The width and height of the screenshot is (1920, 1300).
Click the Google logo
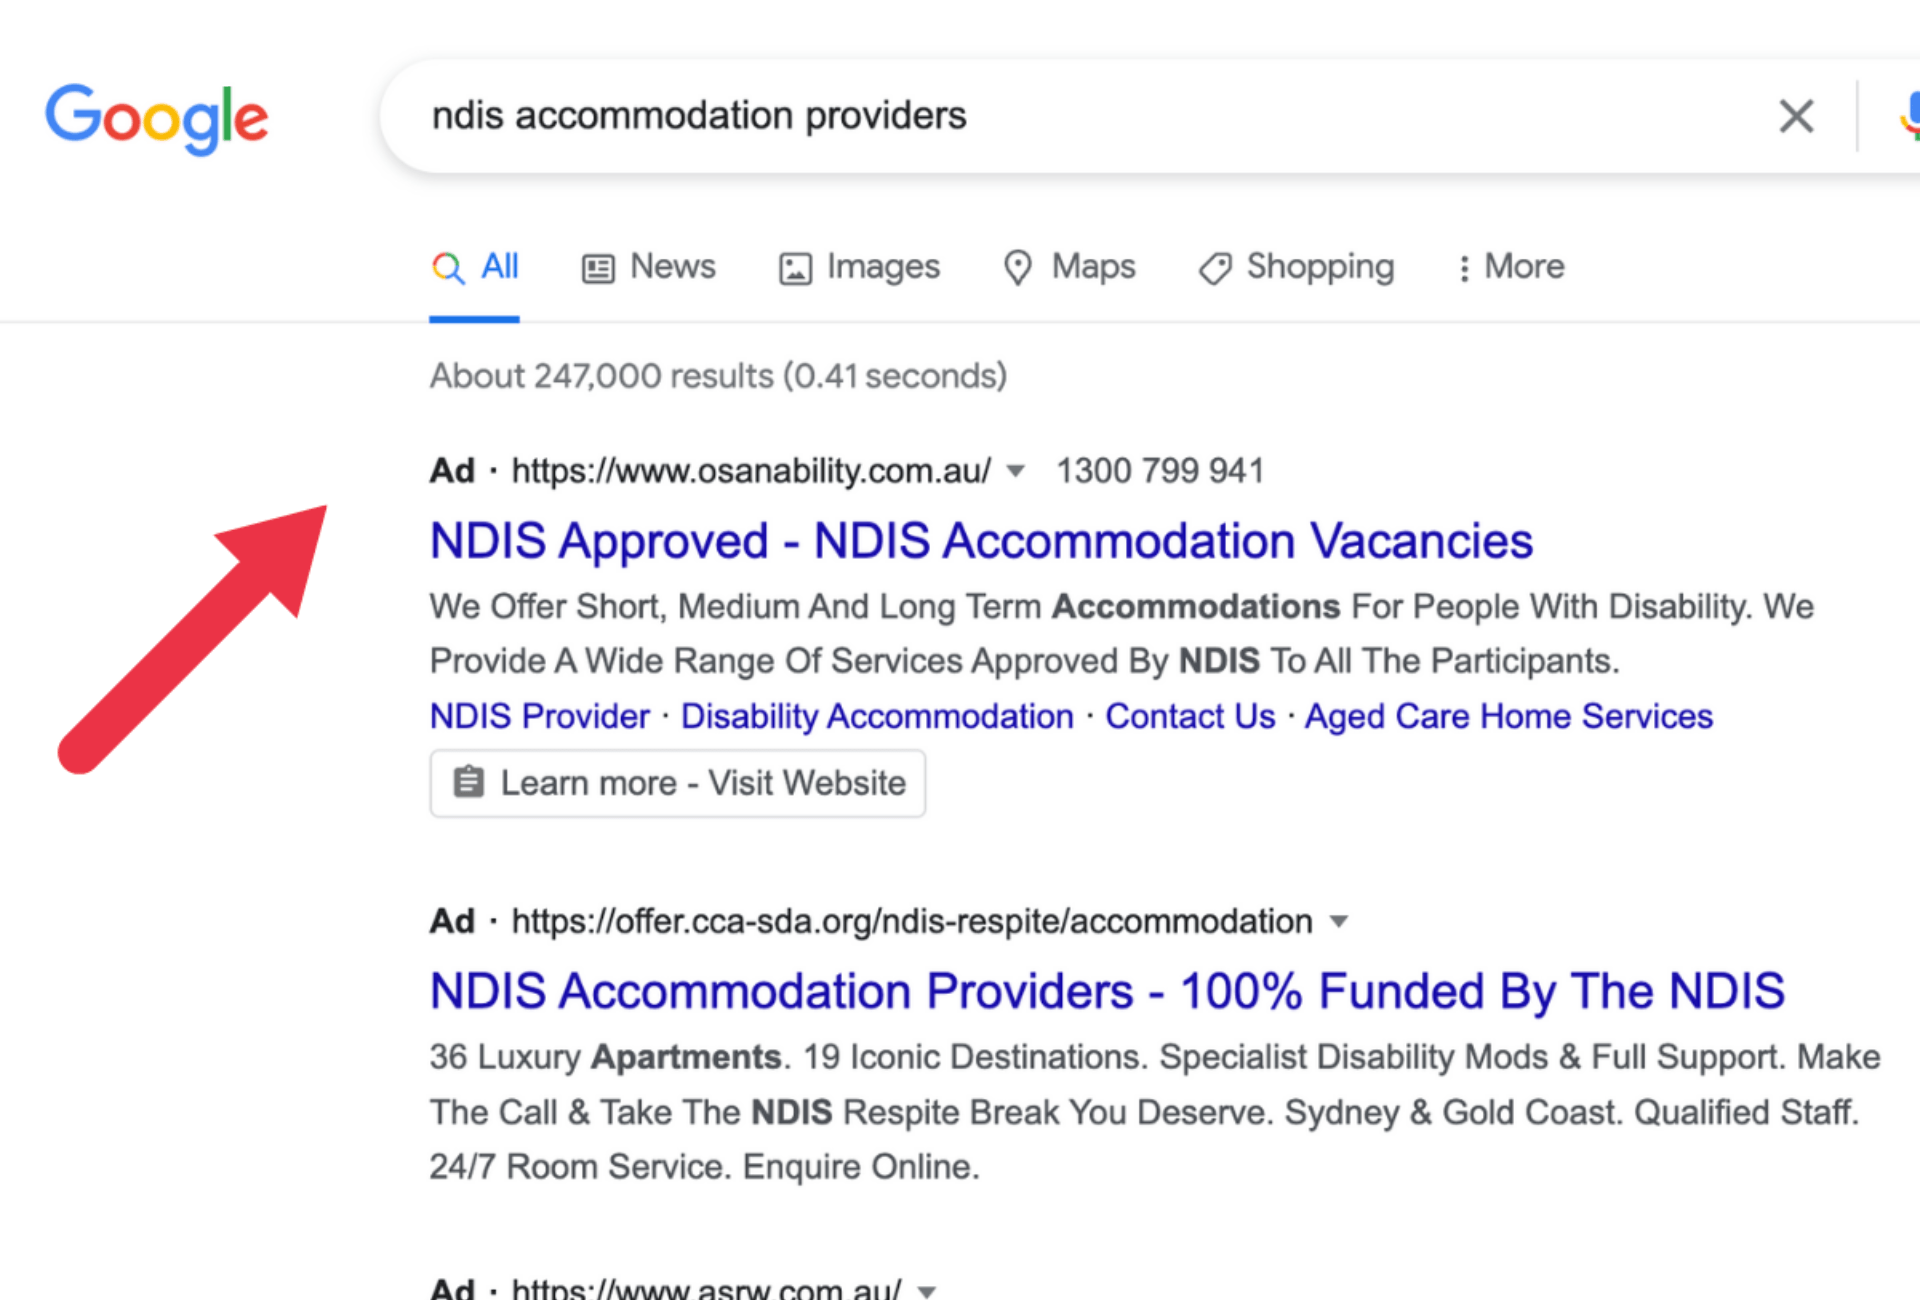pos(157,119)
